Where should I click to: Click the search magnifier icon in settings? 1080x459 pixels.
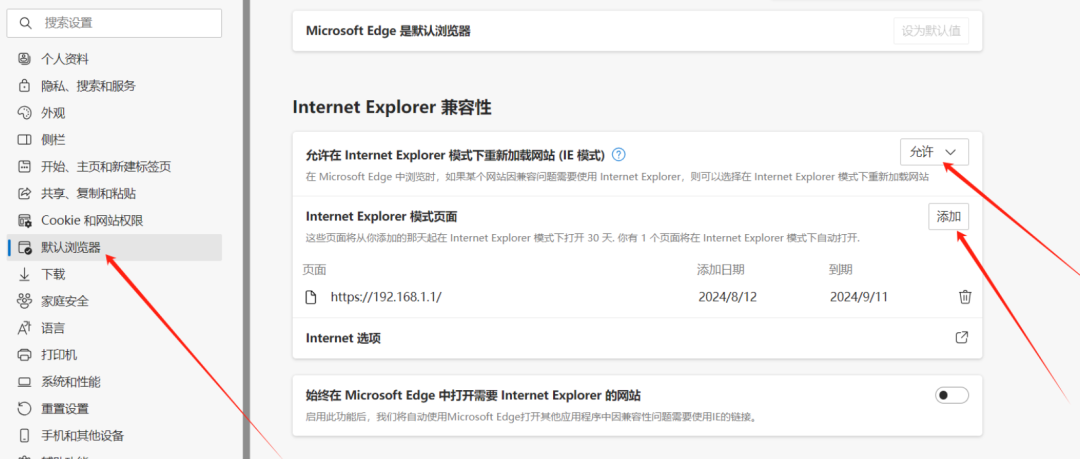[25, 23]
